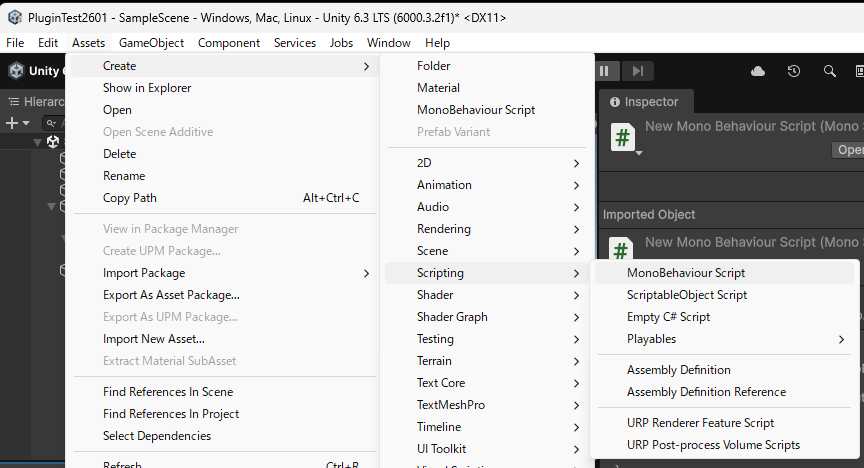This screenshot has width=864, height=468.
Task: Click the Unity logo in the toolbar
Action: pyautogui.click(x=16, y=71)
